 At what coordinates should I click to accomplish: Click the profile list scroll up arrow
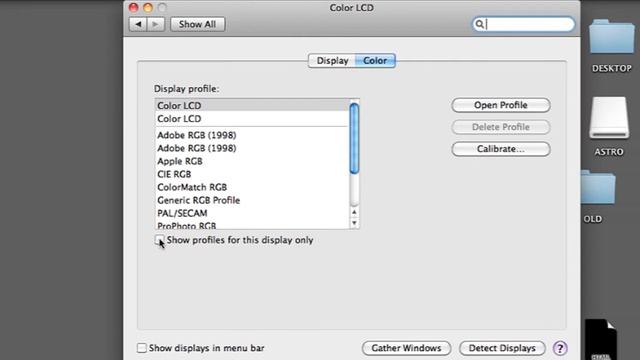[x=354, y=212]
